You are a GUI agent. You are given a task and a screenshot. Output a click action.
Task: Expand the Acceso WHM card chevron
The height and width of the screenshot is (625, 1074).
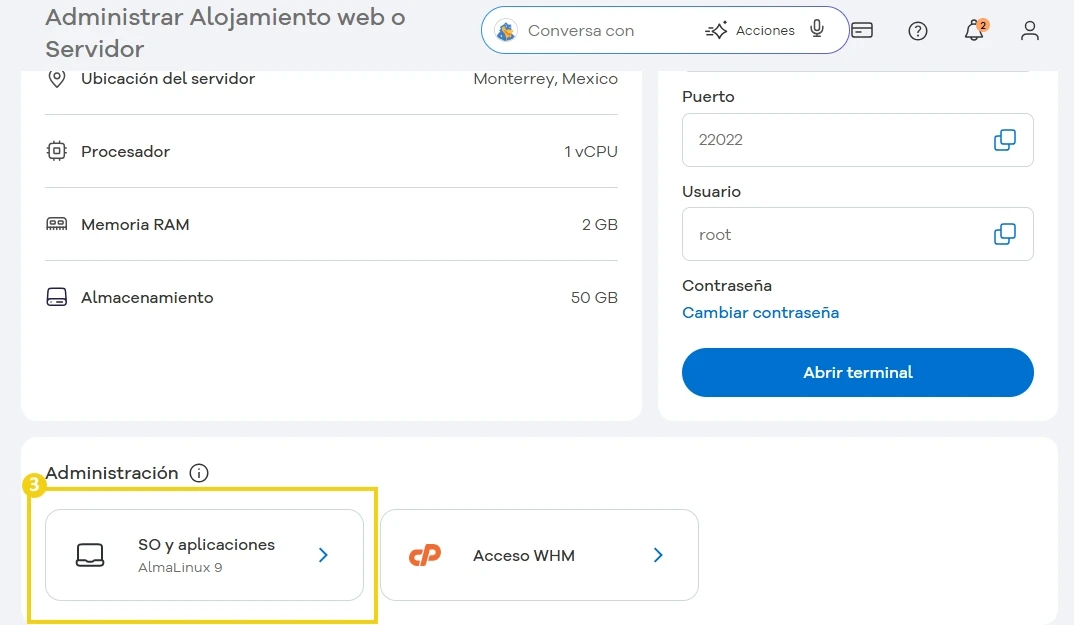(657, 554)
